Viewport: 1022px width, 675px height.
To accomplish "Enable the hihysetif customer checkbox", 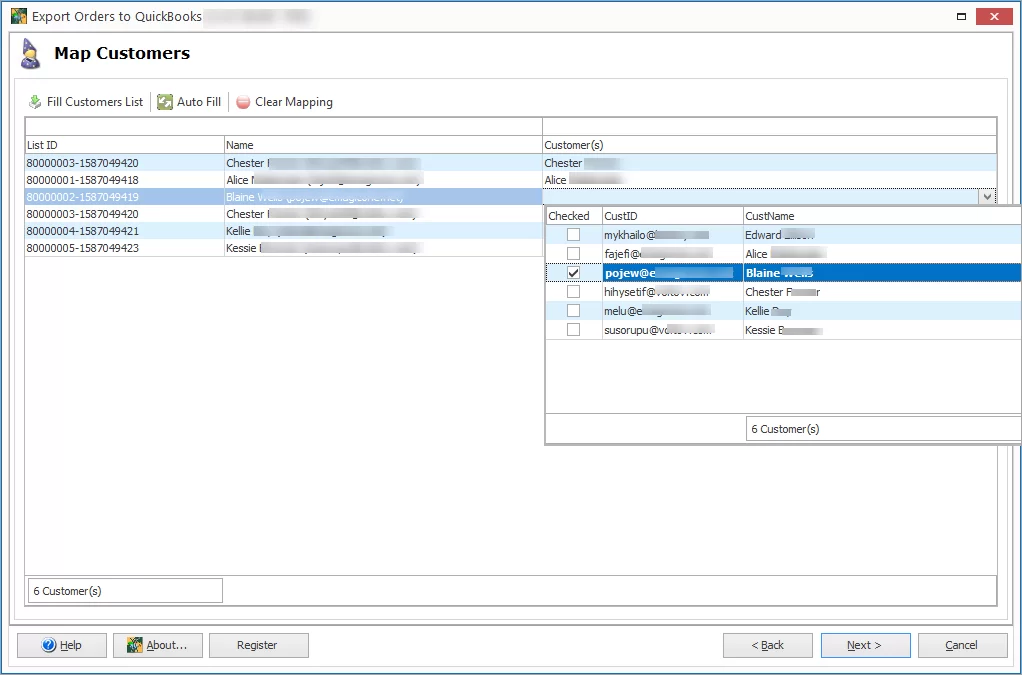I will 574,291.
